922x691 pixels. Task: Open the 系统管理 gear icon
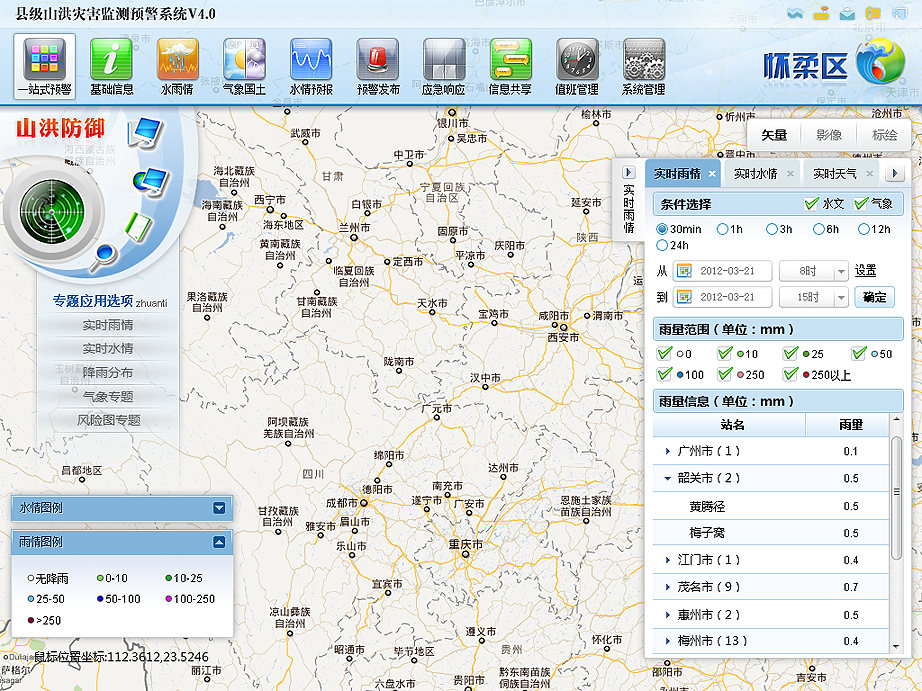(643, 64)
